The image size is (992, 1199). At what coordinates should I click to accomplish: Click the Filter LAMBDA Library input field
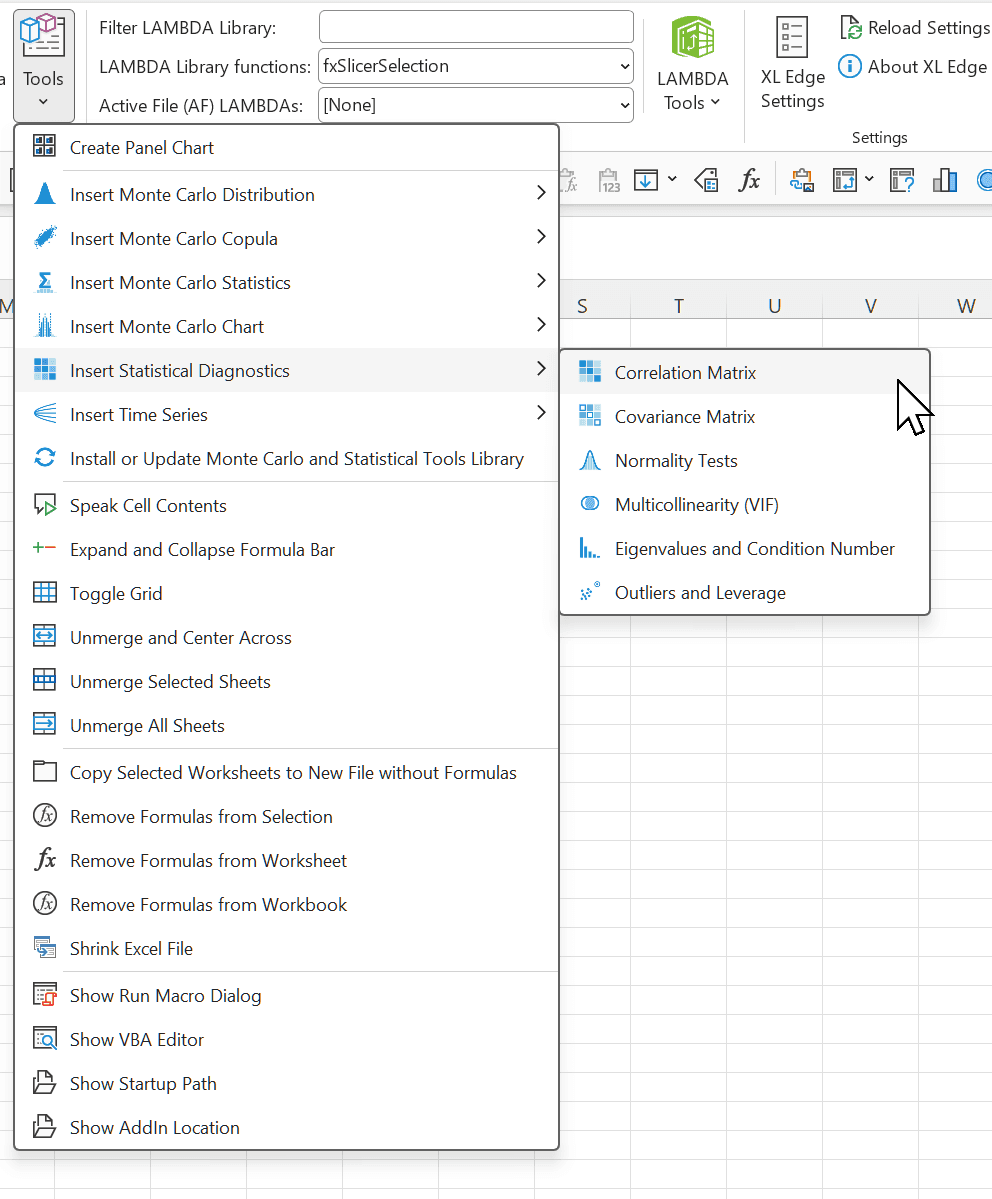point(476,28)
